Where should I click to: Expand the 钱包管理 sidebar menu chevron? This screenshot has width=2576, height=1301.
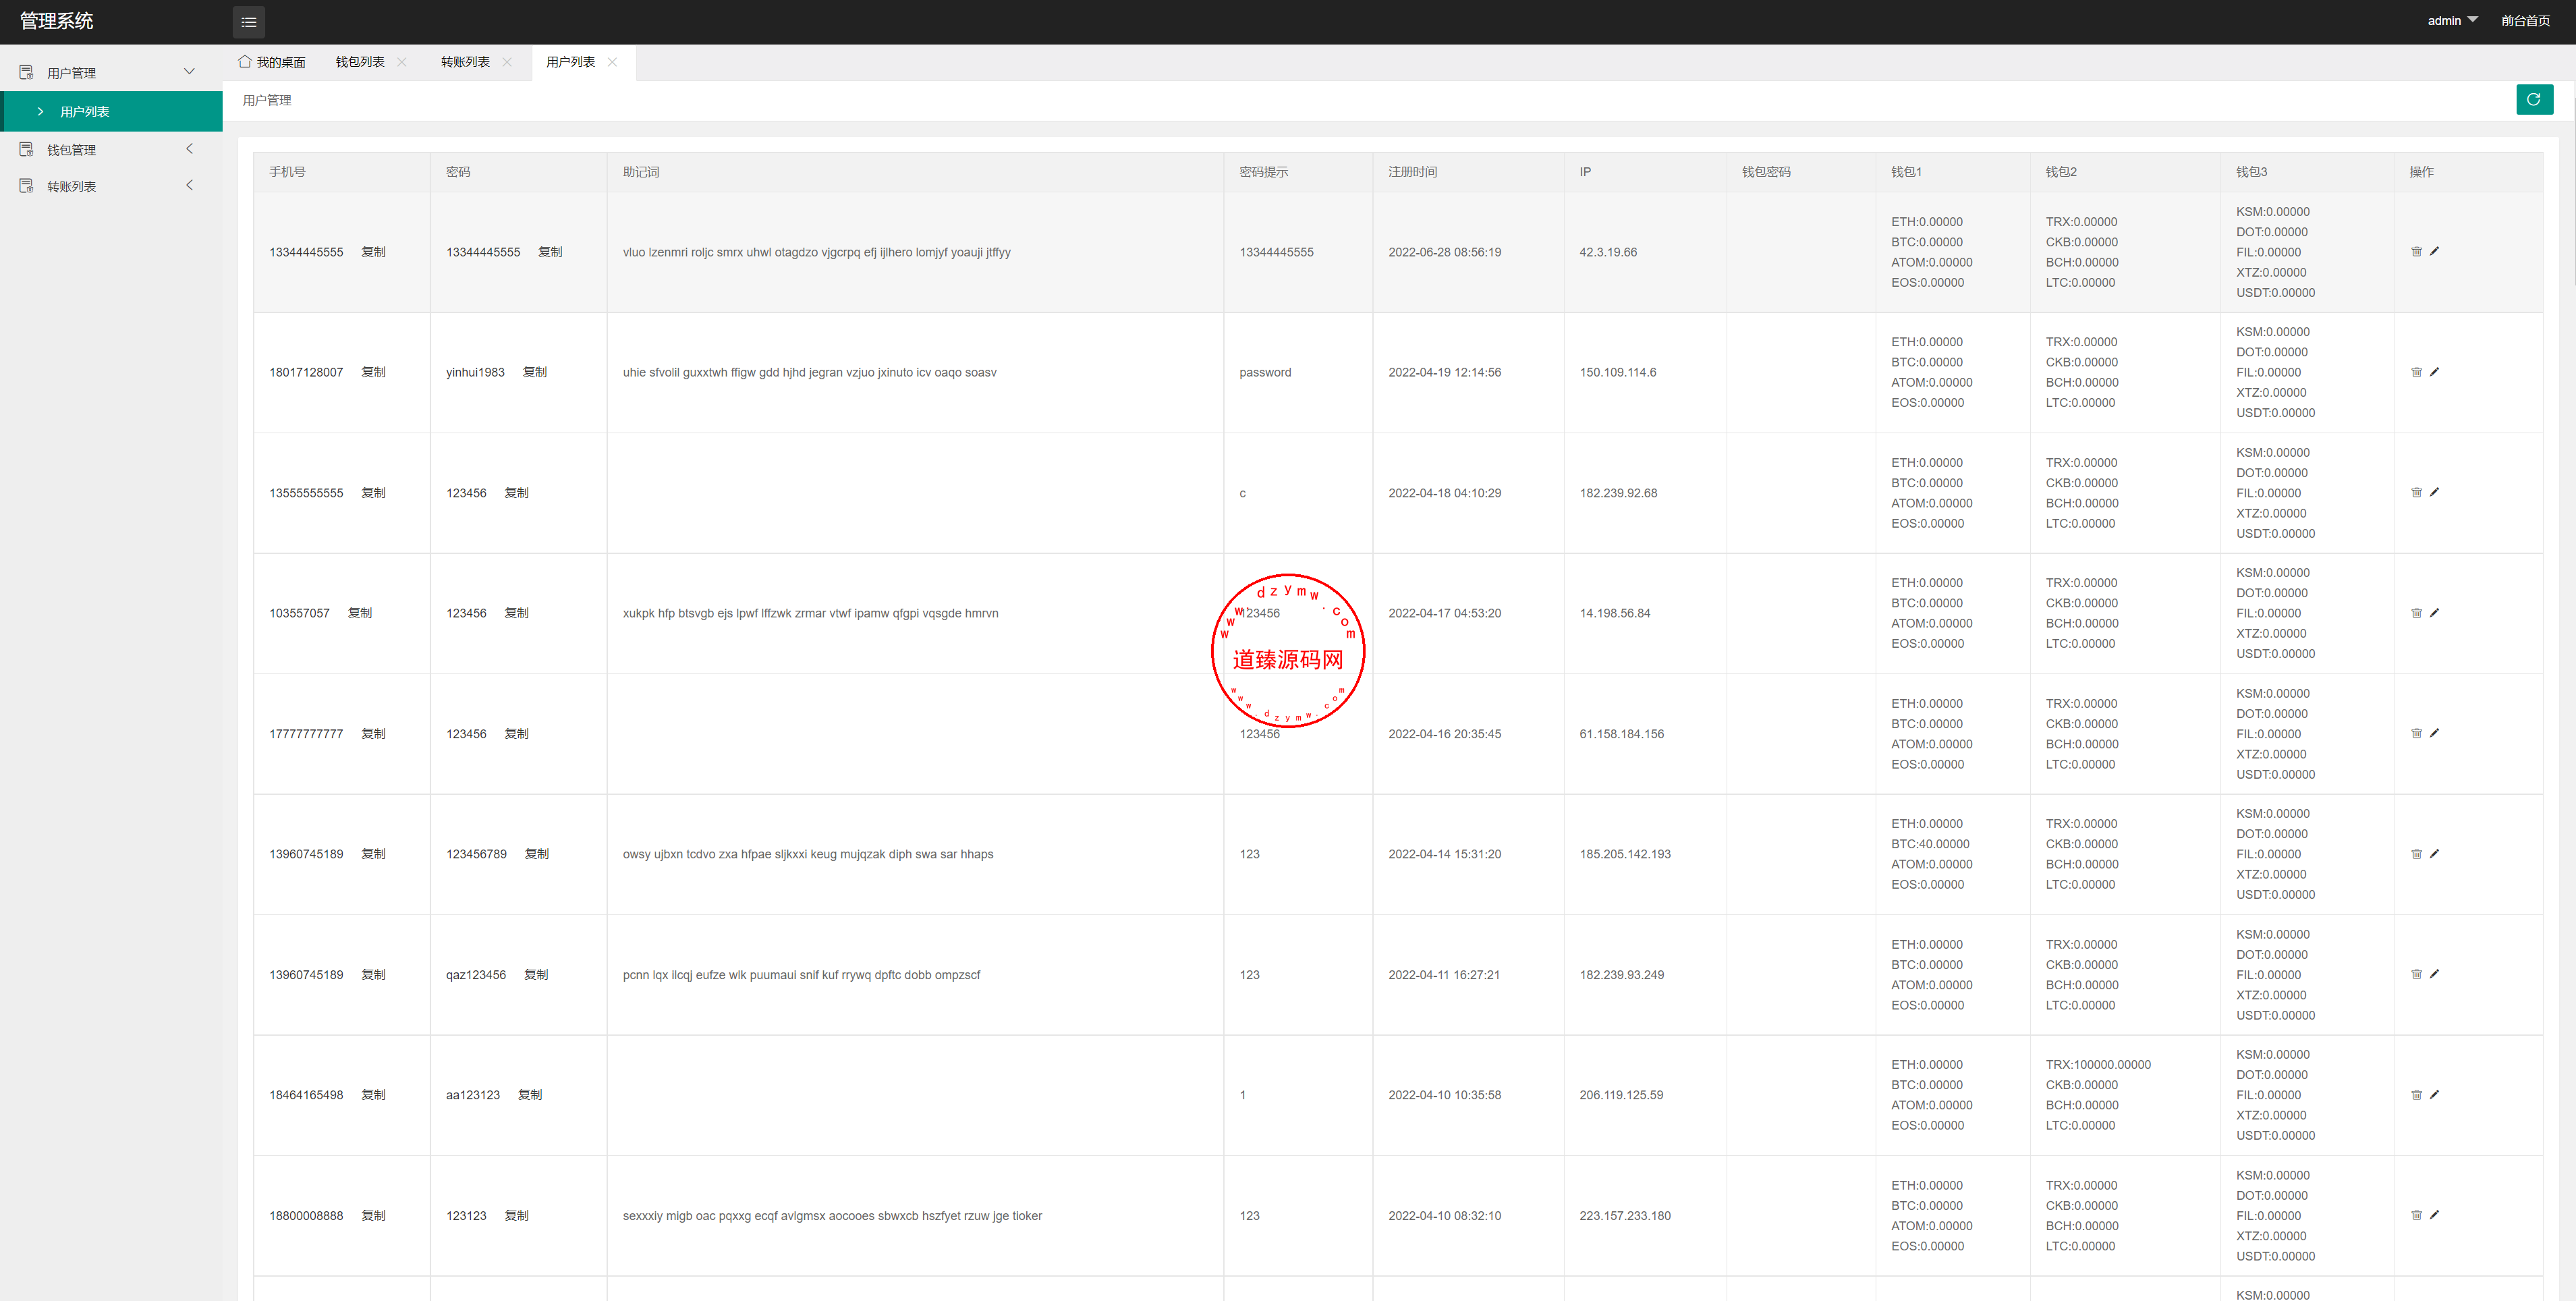click(x=189, y=149)
